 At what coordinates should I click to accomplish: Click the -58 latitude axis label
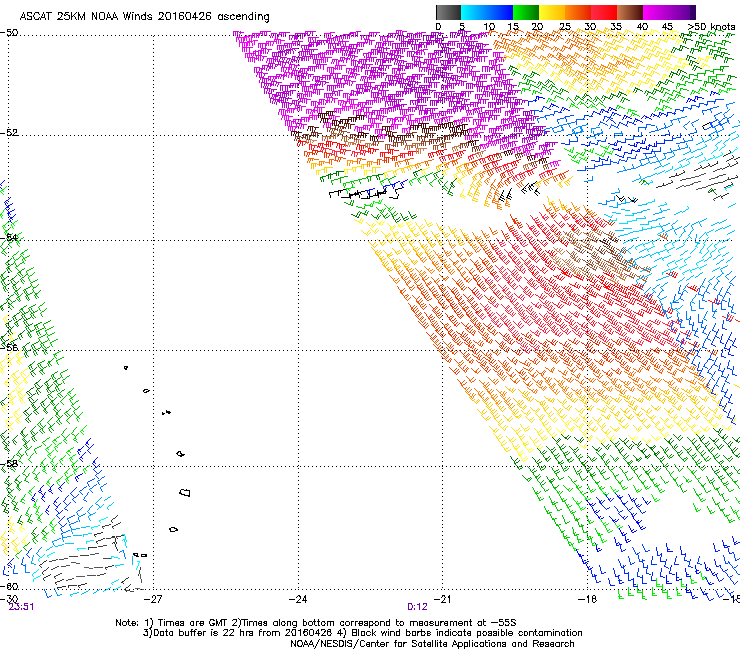point(9,464)
